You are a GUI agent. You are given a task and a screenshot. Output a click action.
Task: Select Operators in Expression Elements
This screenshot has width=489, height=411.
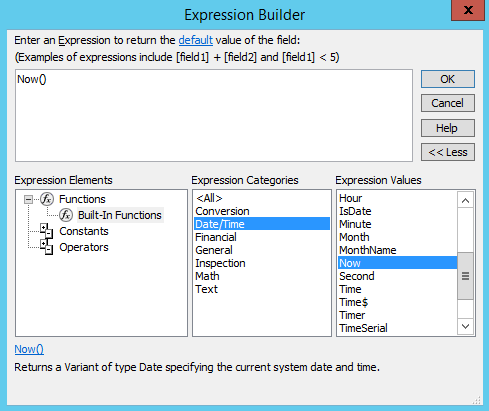click(84, 247)
